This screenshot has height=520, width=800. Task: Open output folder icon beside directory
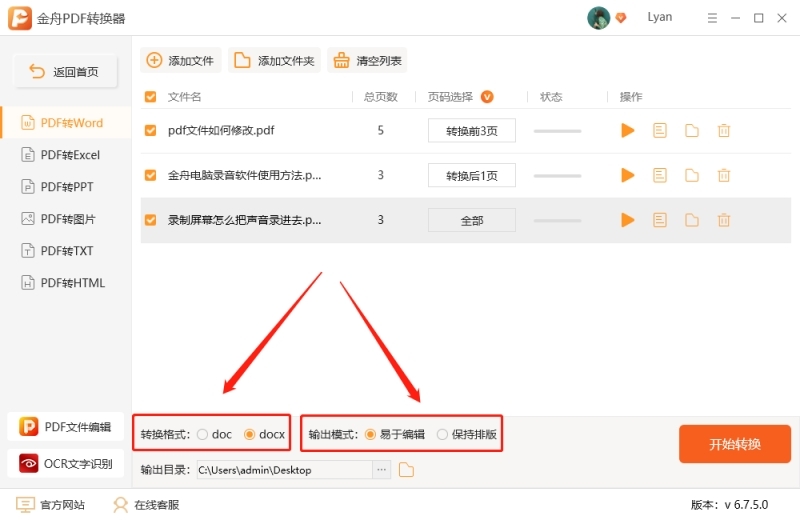coord(406,469)
